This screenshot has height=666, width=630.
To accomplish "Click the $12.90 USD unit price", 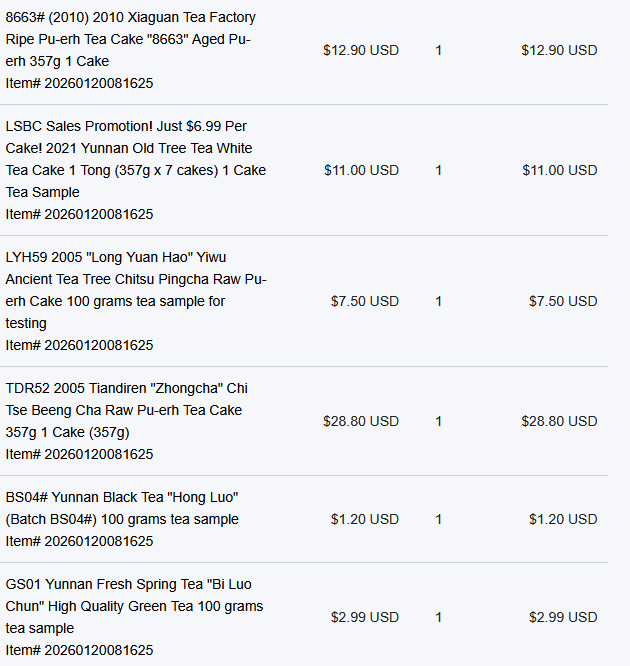I will 360,50.
